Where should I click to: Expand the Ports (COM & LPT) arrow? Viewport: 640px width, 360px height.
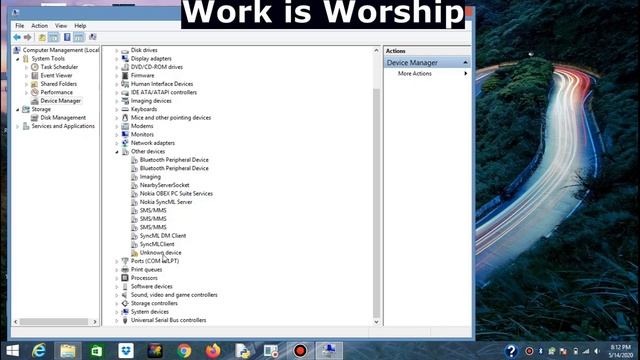116,261
